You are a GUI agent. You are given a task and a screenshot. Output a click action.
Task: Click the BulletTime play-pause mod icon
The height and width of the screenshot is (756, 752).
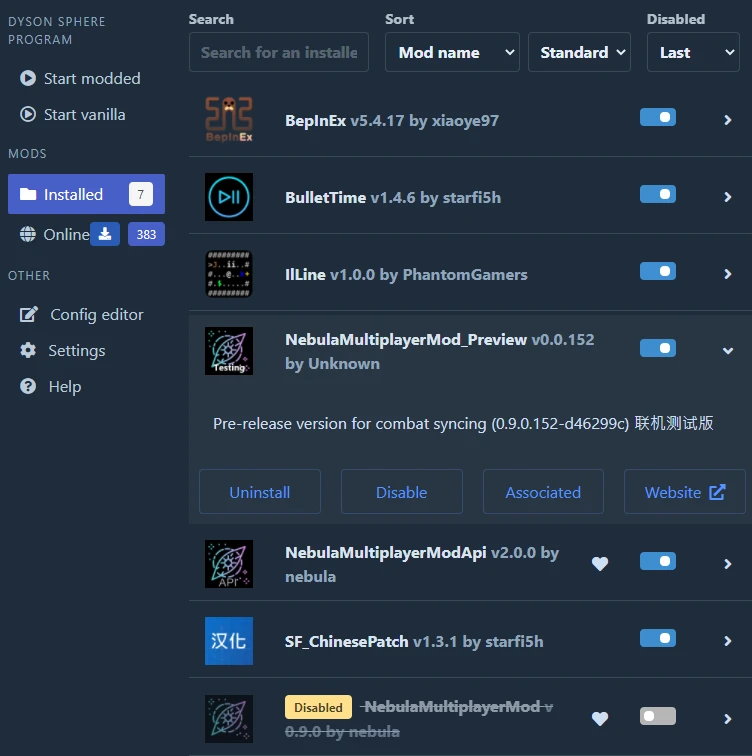click(229, 197)
